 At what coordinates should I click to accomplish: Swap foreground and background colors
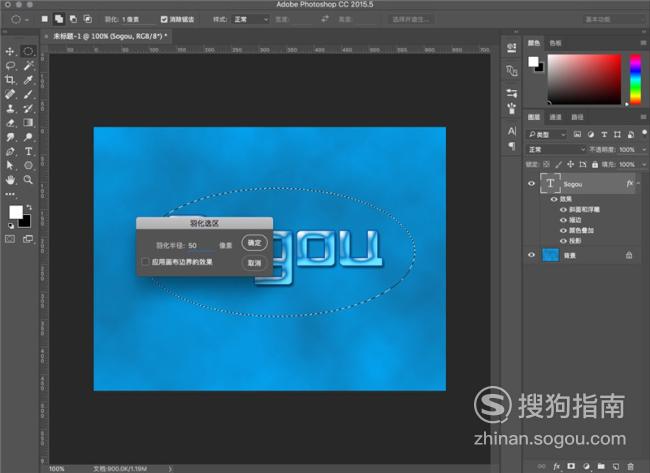pyautogui.click(x=29, y=207)
